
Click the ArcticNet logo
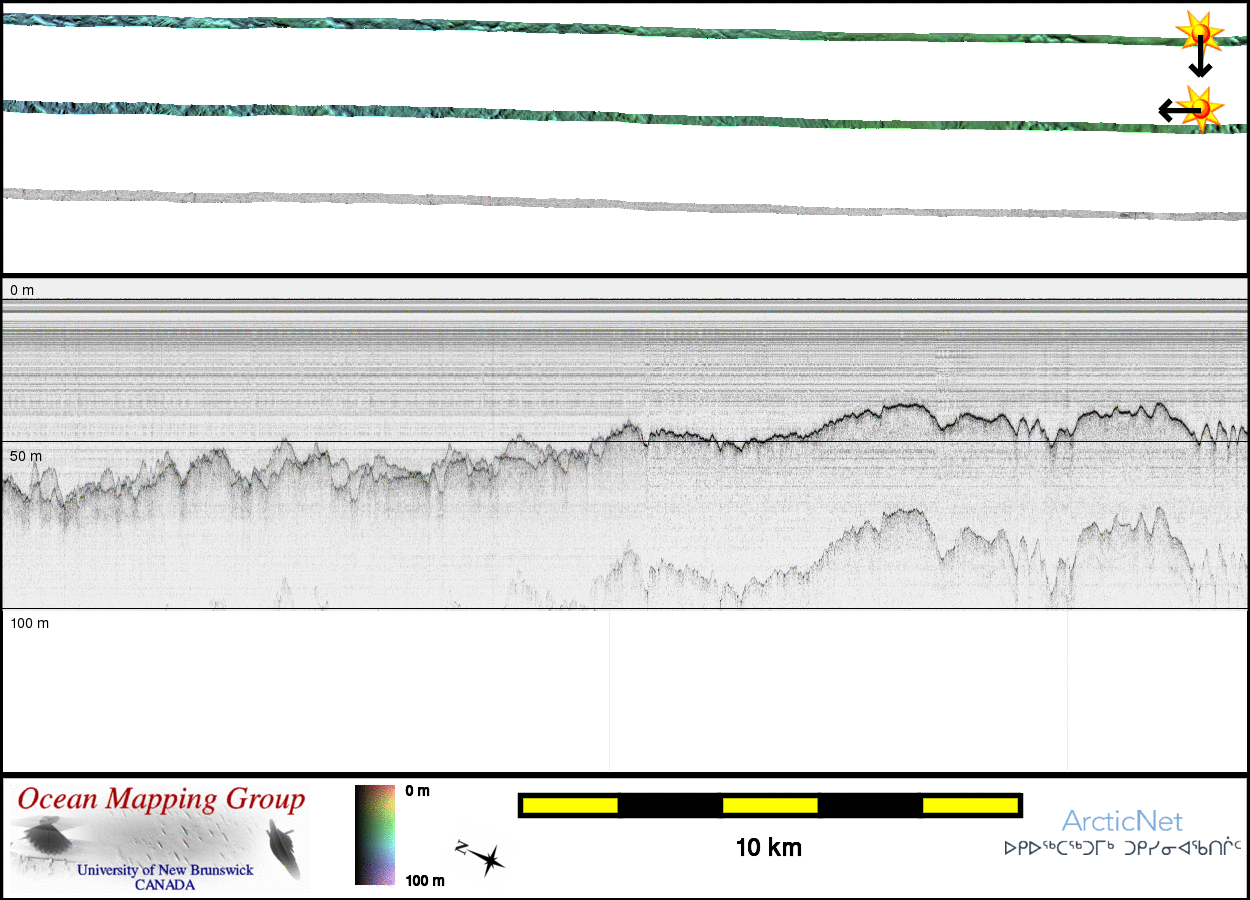point(1122,822)
